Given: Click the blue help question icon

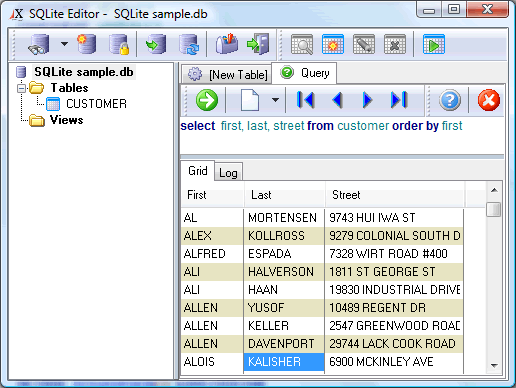Looking at the screenshot, I should [450, 100].
